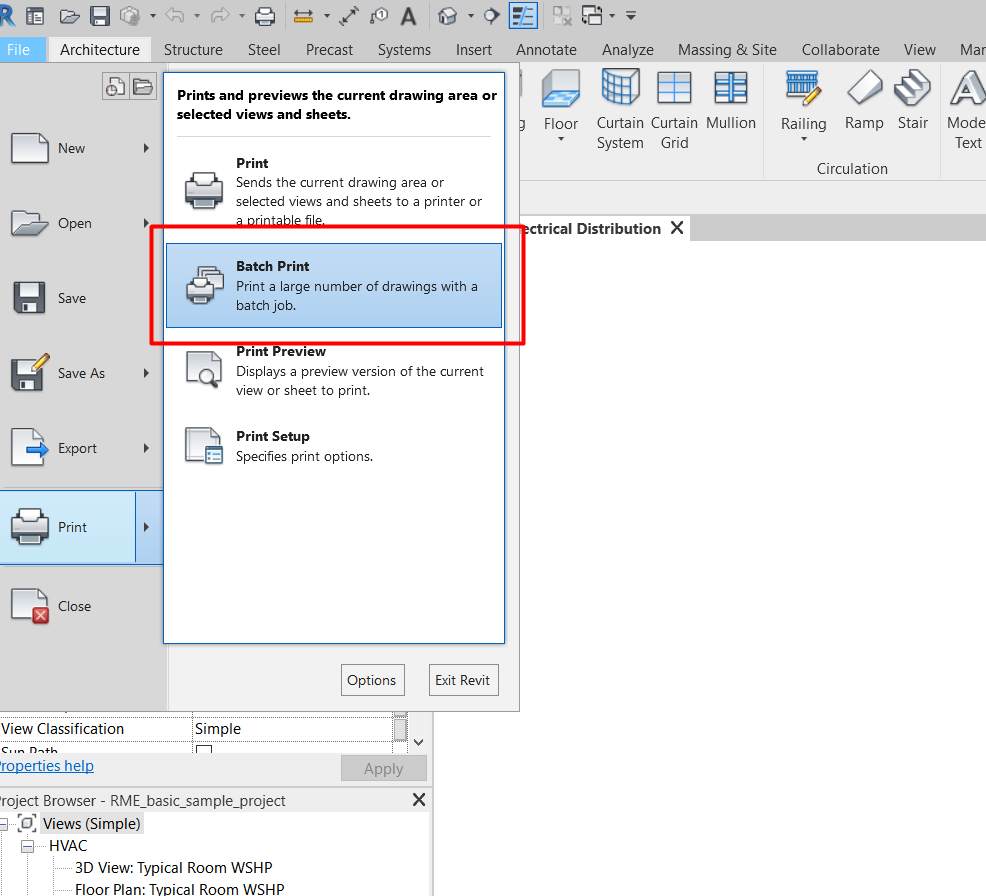The height and width of the screenshot is (896, 986).
Task: Select the Section view tool icon
Action: click(492, 16)
